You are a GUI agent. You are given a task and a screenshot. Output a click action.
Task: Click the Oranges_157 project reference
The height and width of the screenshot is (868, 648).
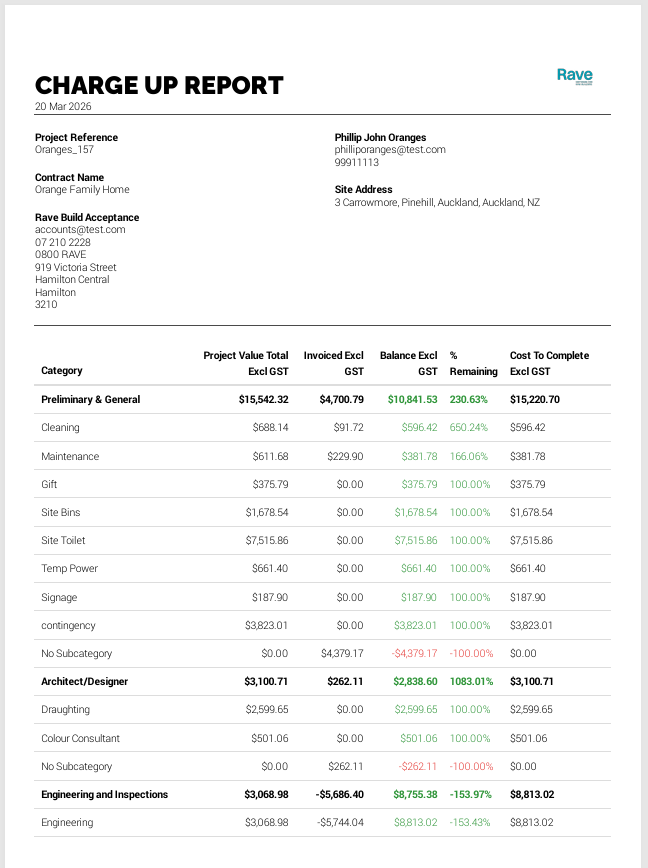(64, 150)
